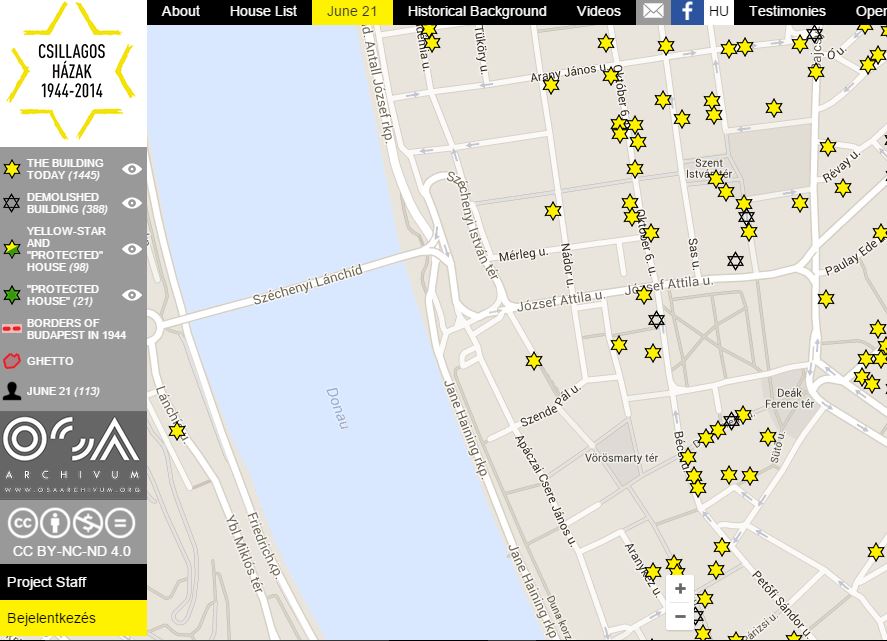Click the June 21 person silhouette icon
Screen dimensions: 887x641
coord(12,391)
